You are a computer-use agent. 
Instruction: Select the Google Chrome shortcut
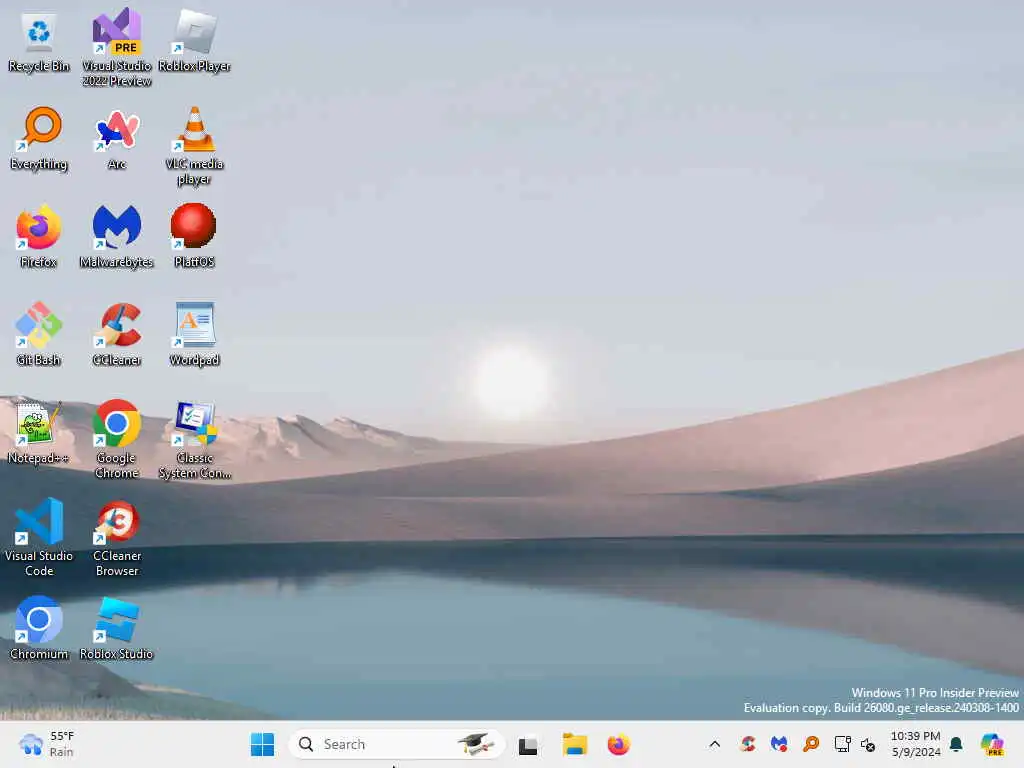[x=117, y=440]
